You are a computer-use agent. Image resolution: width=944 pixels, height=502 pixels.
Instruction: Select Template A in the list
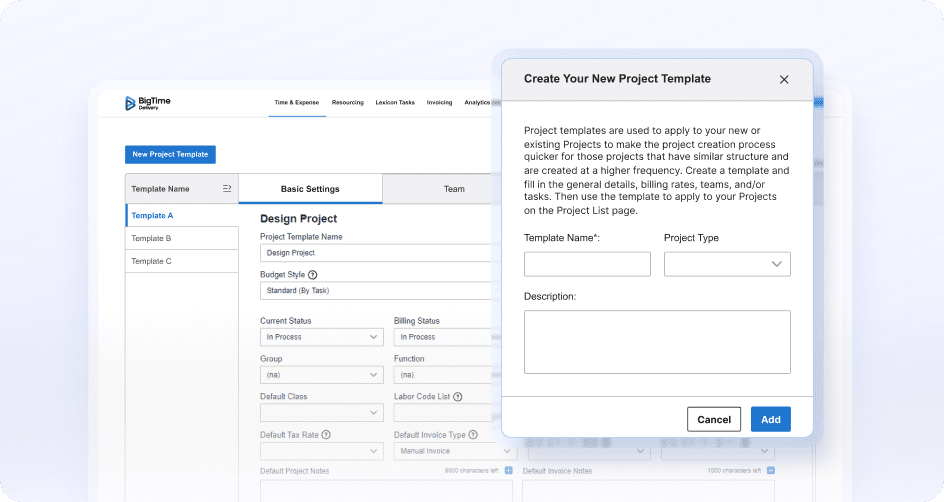(x=182, y=215)
